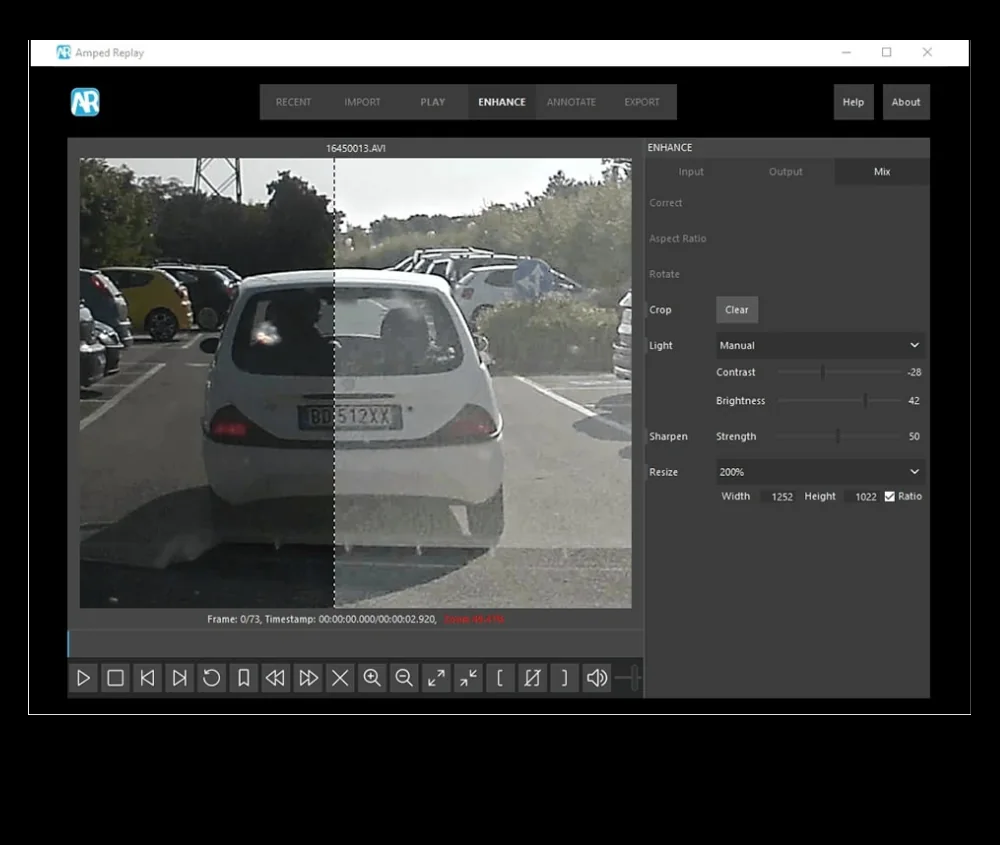Switch to the EXPORT tab

(642, 102)
